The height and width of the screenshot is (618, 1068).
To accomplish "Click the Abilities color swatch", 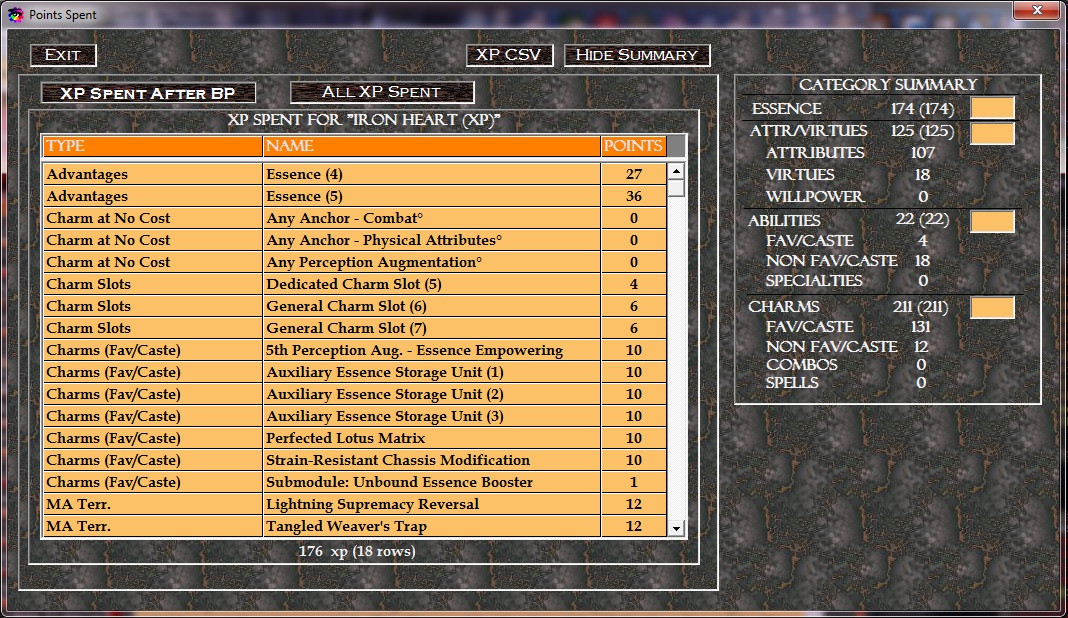I will 992,221.
